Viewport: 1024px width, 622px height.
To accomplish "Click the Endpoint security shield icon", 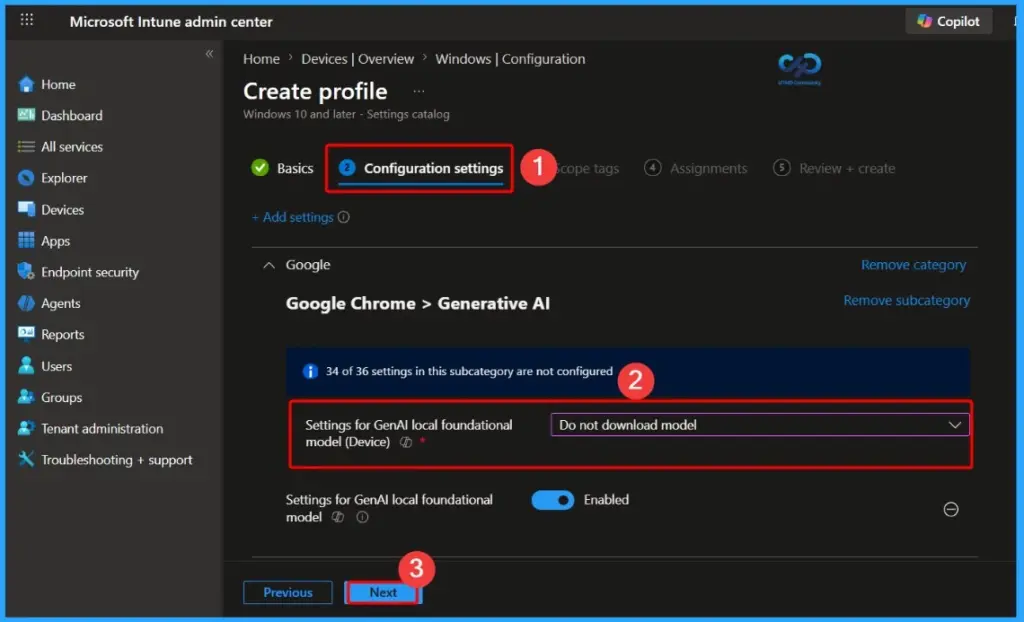I will pyautogui.click(x=26, y=271).
